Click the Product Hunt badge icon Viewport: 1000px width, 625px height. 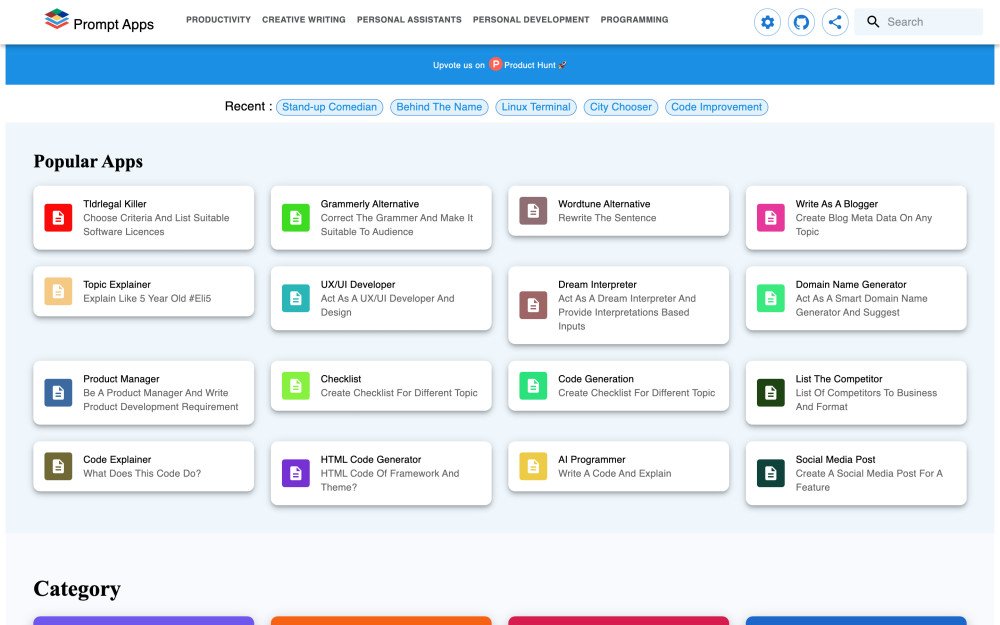[x=495, y=65]
